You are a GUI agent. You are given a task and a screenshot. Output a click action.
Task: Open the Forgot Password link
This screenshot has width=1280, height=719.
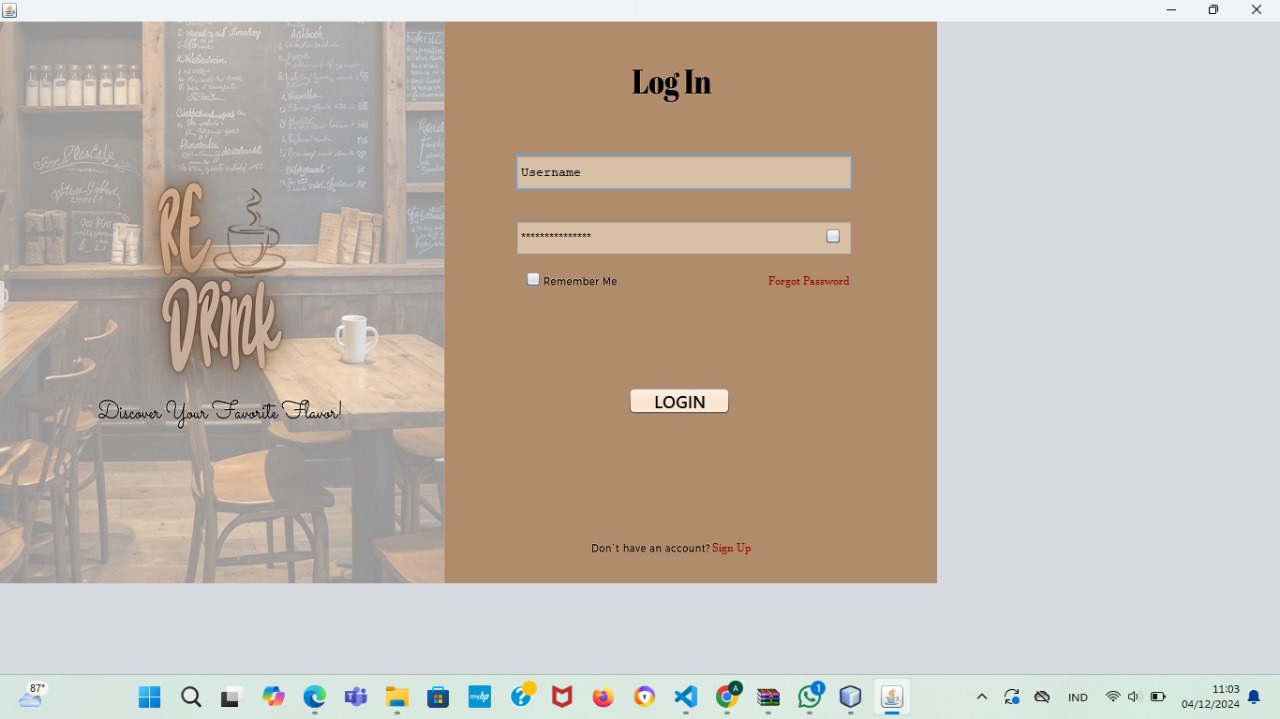[808, 281]
